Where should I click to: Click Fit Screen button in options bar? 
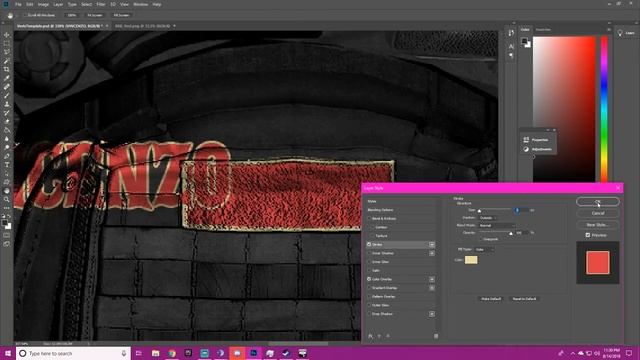pyautogui.click(x=95, y=15)
